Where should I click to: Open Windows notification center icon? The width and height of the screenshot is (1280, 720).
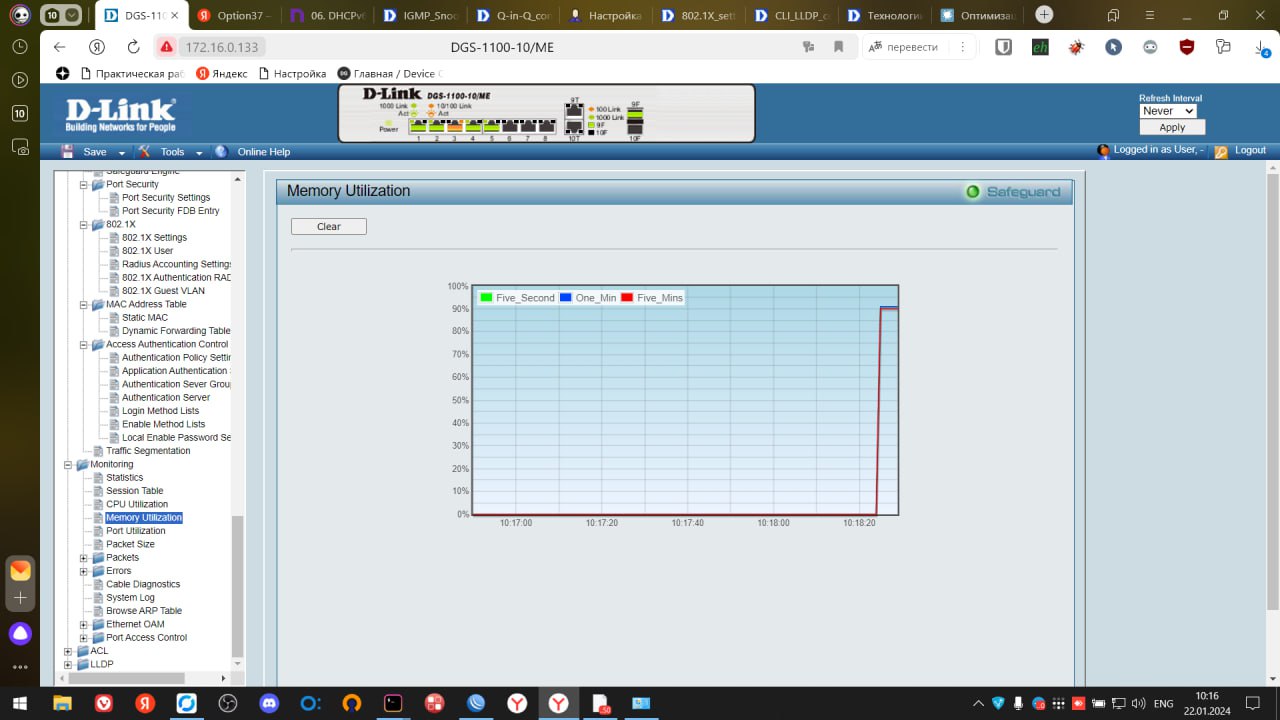1253,703
